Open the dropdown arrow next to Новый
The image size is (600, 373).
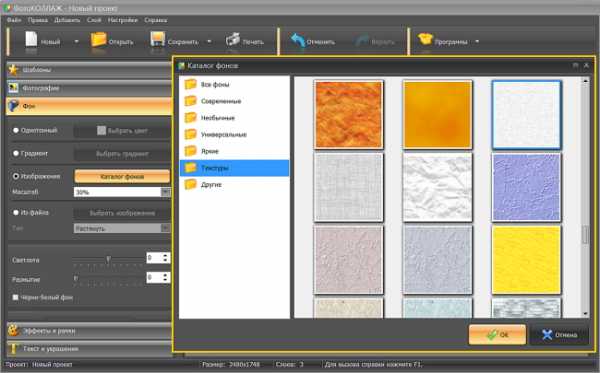(x=76, y=41)
